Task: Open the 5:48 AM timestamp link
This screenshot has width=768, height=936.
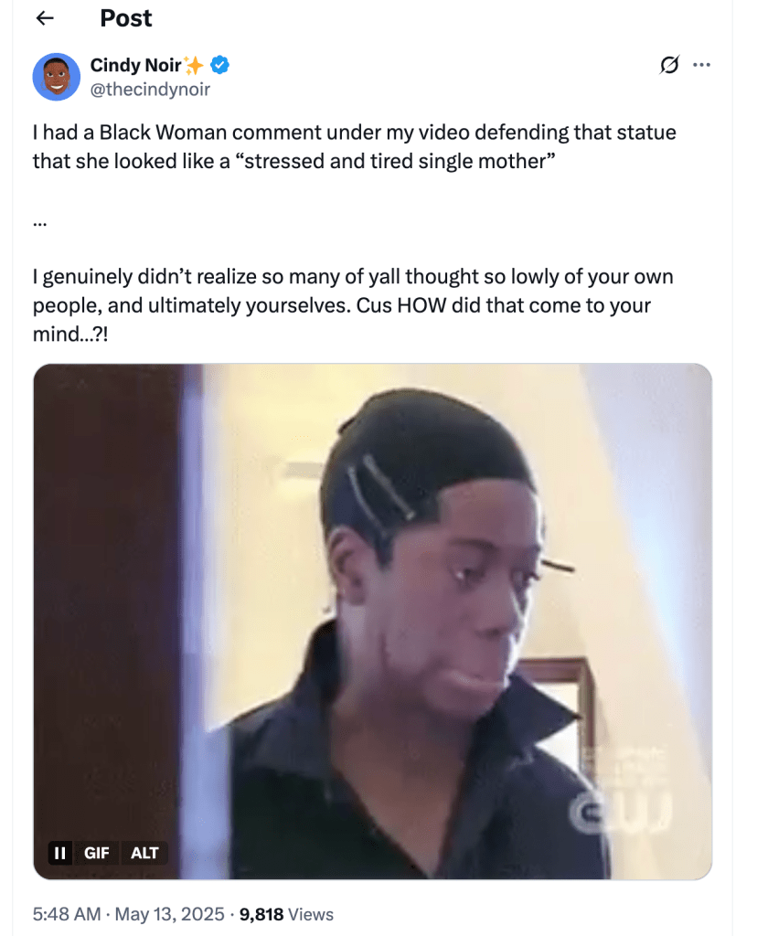Action: click(x=67, y=914)
